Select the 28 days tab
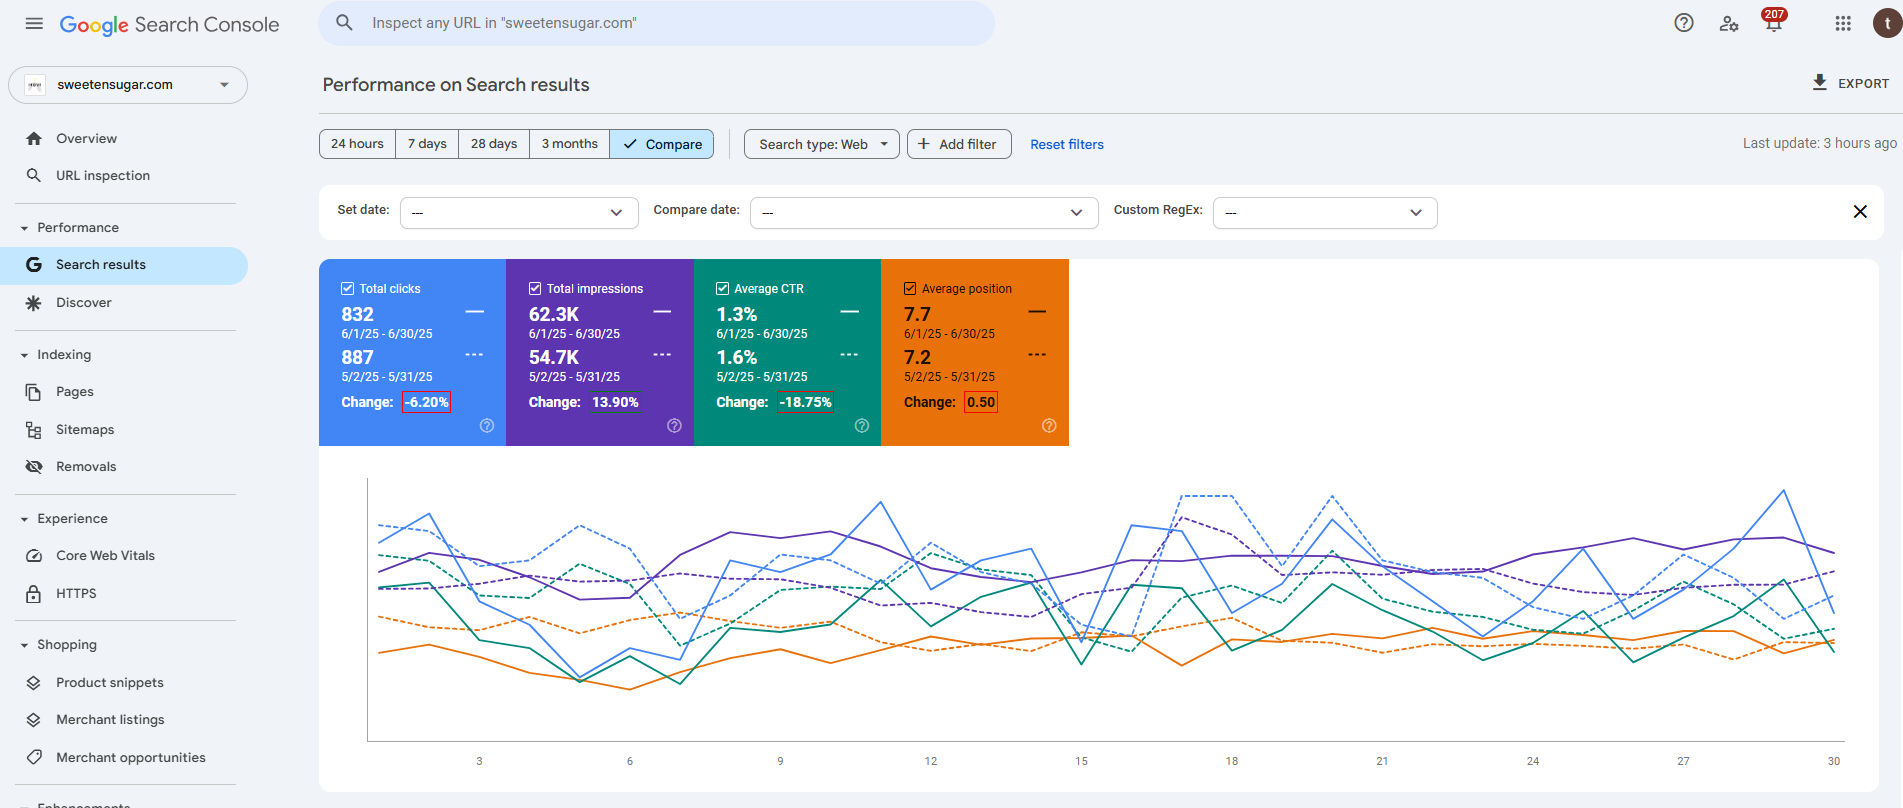The image size is (1903, 808). 494,144
